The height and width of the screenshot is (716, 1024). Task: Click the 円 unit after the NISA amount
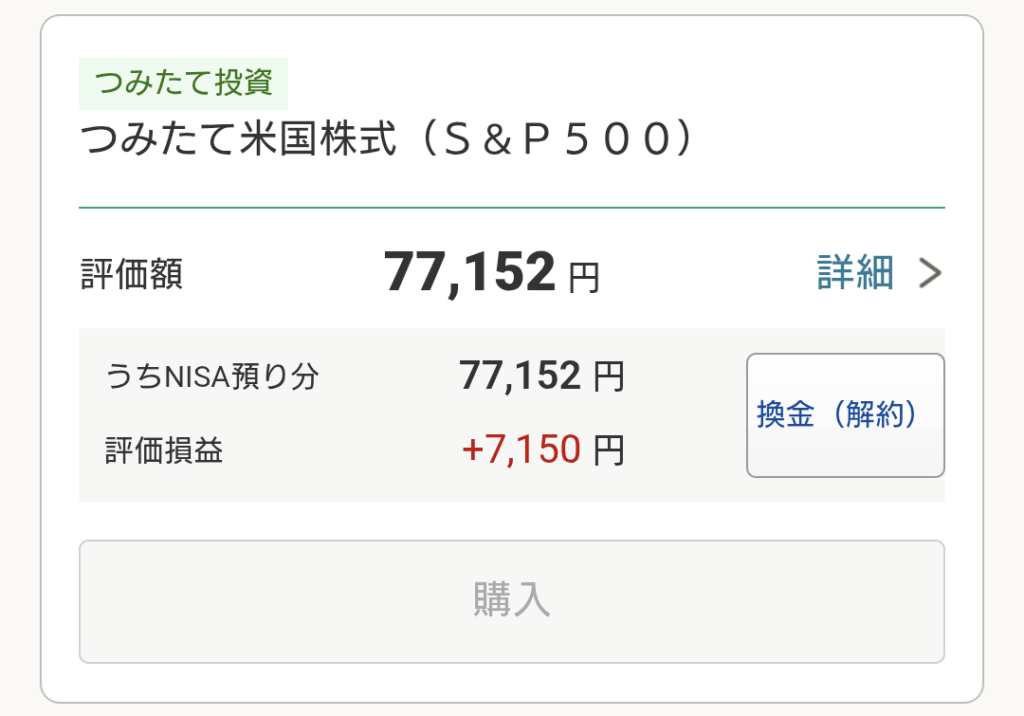click(x=608, y=377)
